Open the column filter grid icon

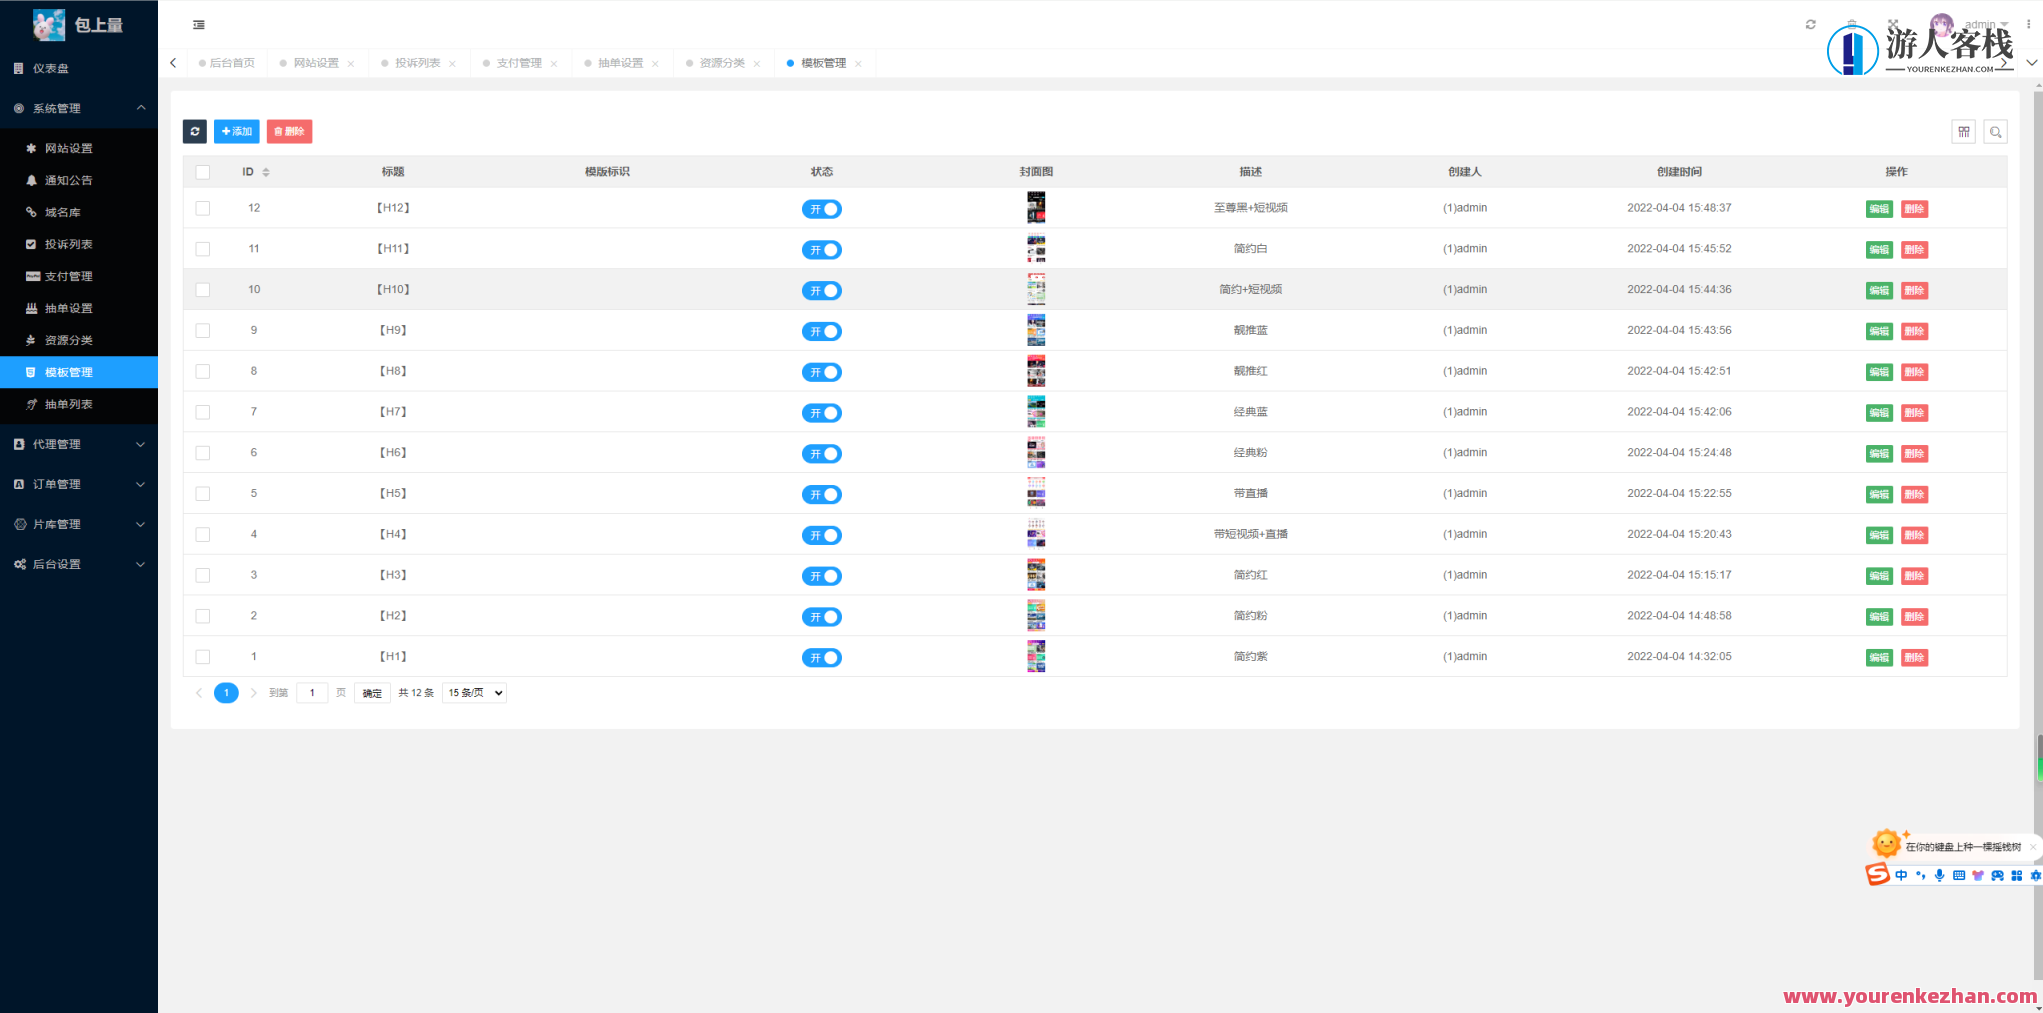pyautogui.click(x=1963, y=132)
